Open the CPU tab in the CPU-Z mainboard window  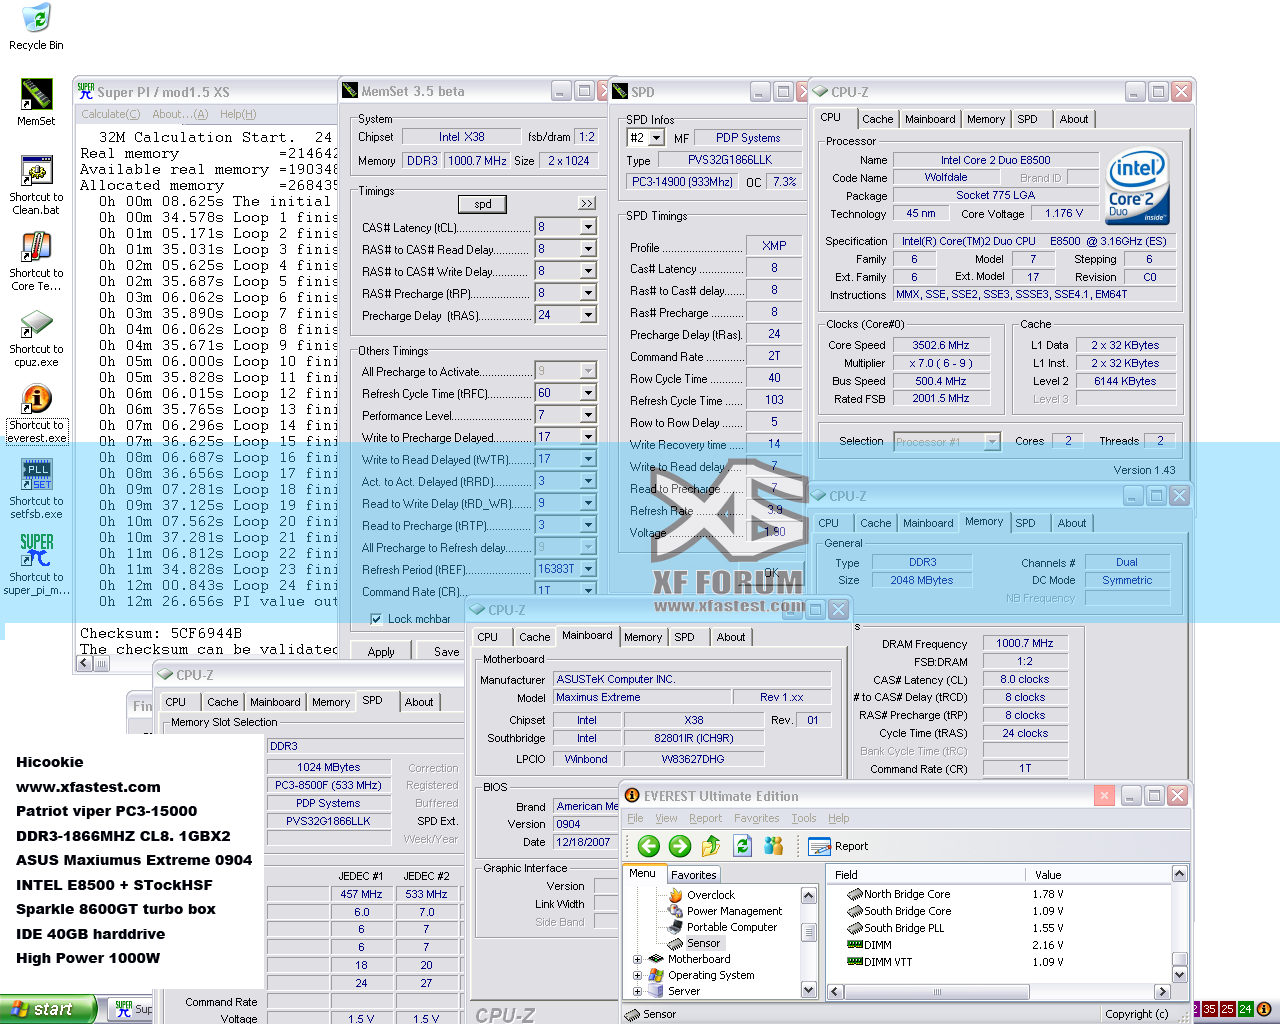pyautogui.click(x=488, y=637)
